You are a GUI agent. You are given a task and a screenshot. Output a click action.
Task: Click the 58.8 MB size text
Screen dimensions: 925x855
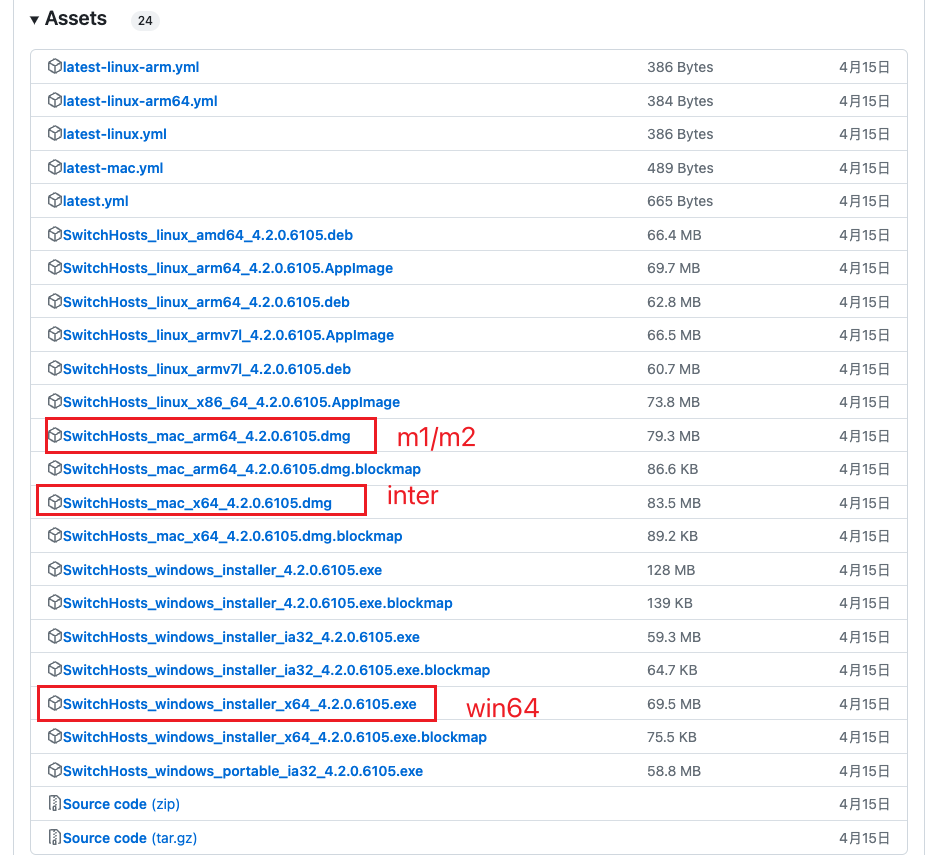point(674,771)
